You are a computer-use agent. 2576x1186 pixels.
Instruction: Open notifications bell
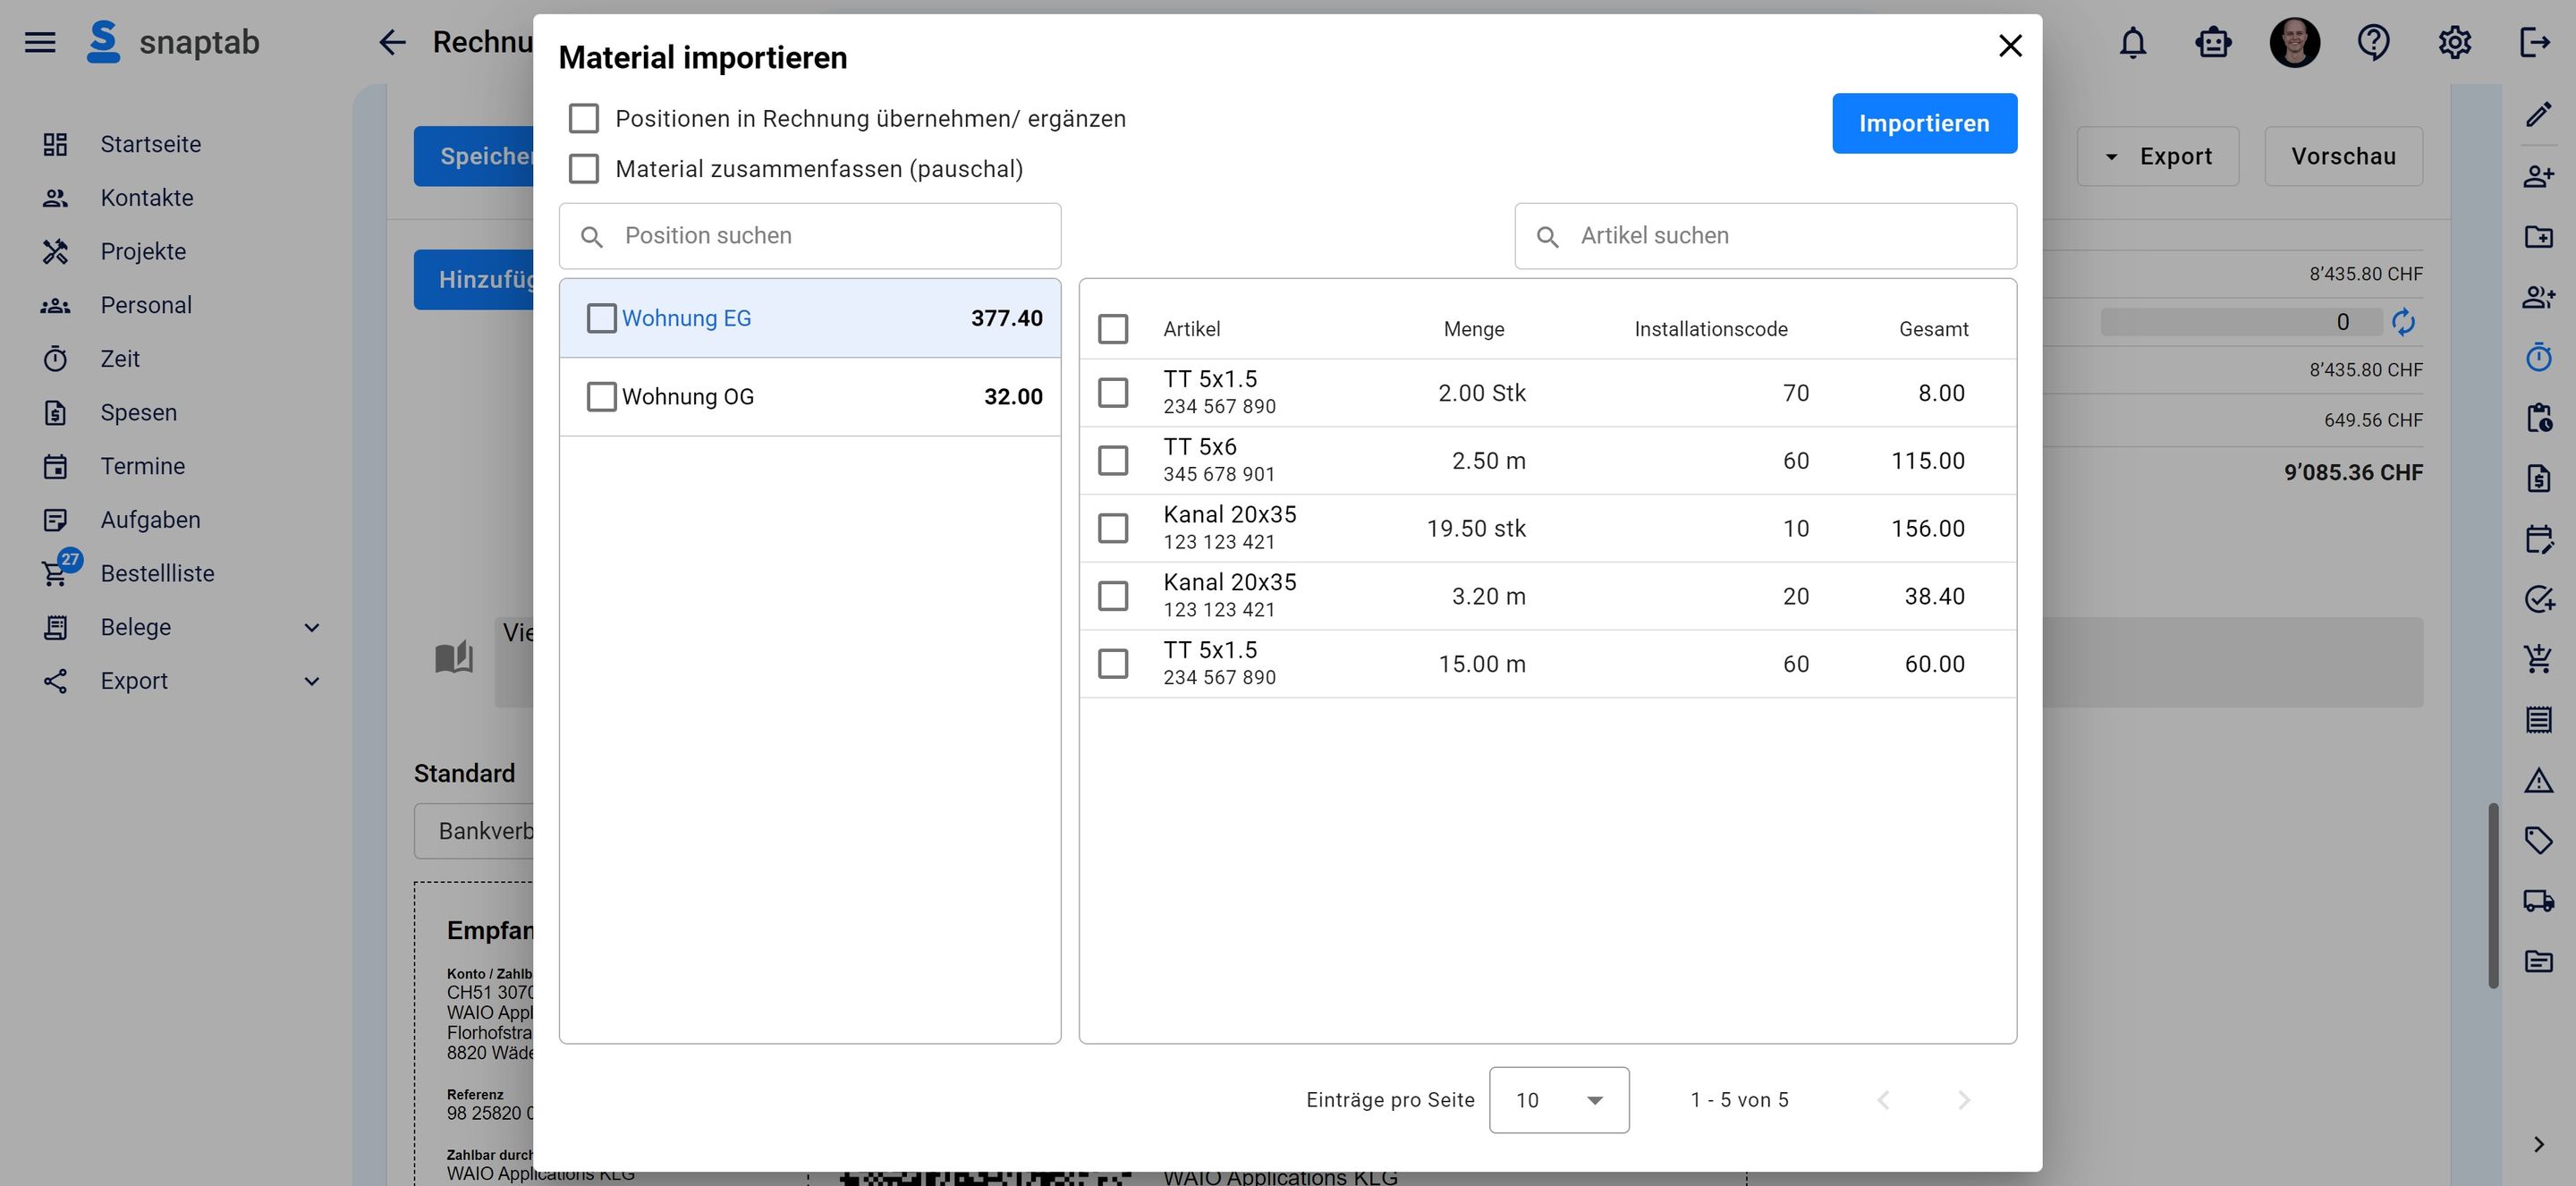coord(2133,42)
